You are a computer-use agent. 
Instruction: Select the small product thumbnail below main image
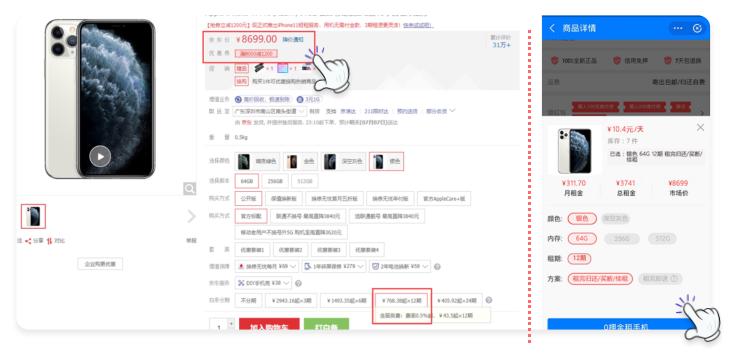(33, 216)
